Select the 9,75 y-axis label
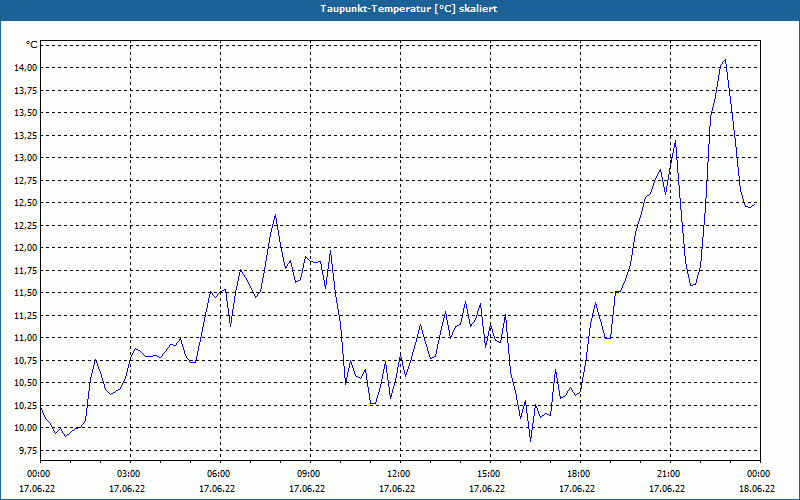The height and width of the screenshot is (500, 800). point(28,450)
